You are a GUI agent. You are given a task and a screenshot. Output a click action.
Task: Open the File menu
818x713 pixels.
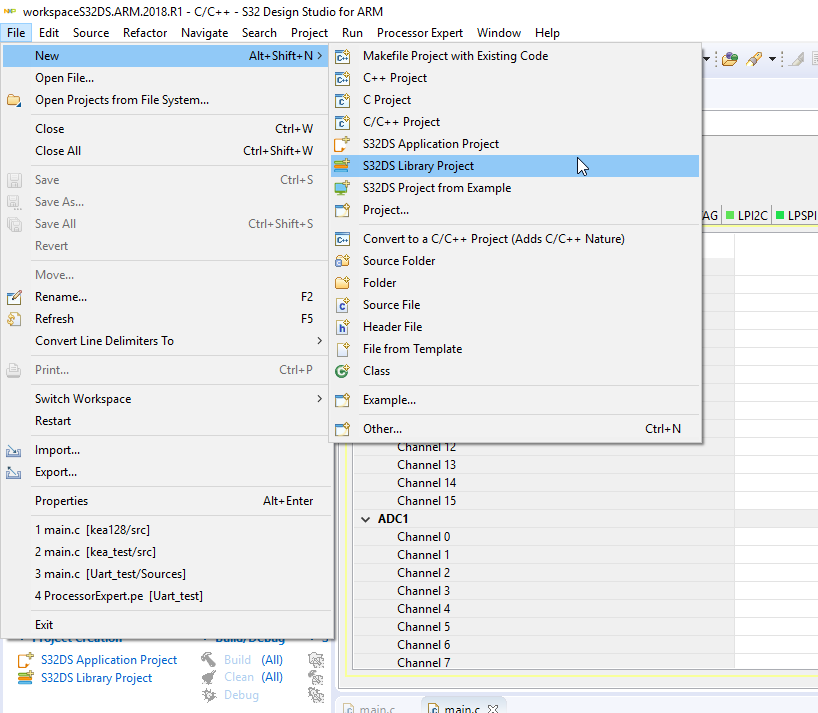pos(16,33)
